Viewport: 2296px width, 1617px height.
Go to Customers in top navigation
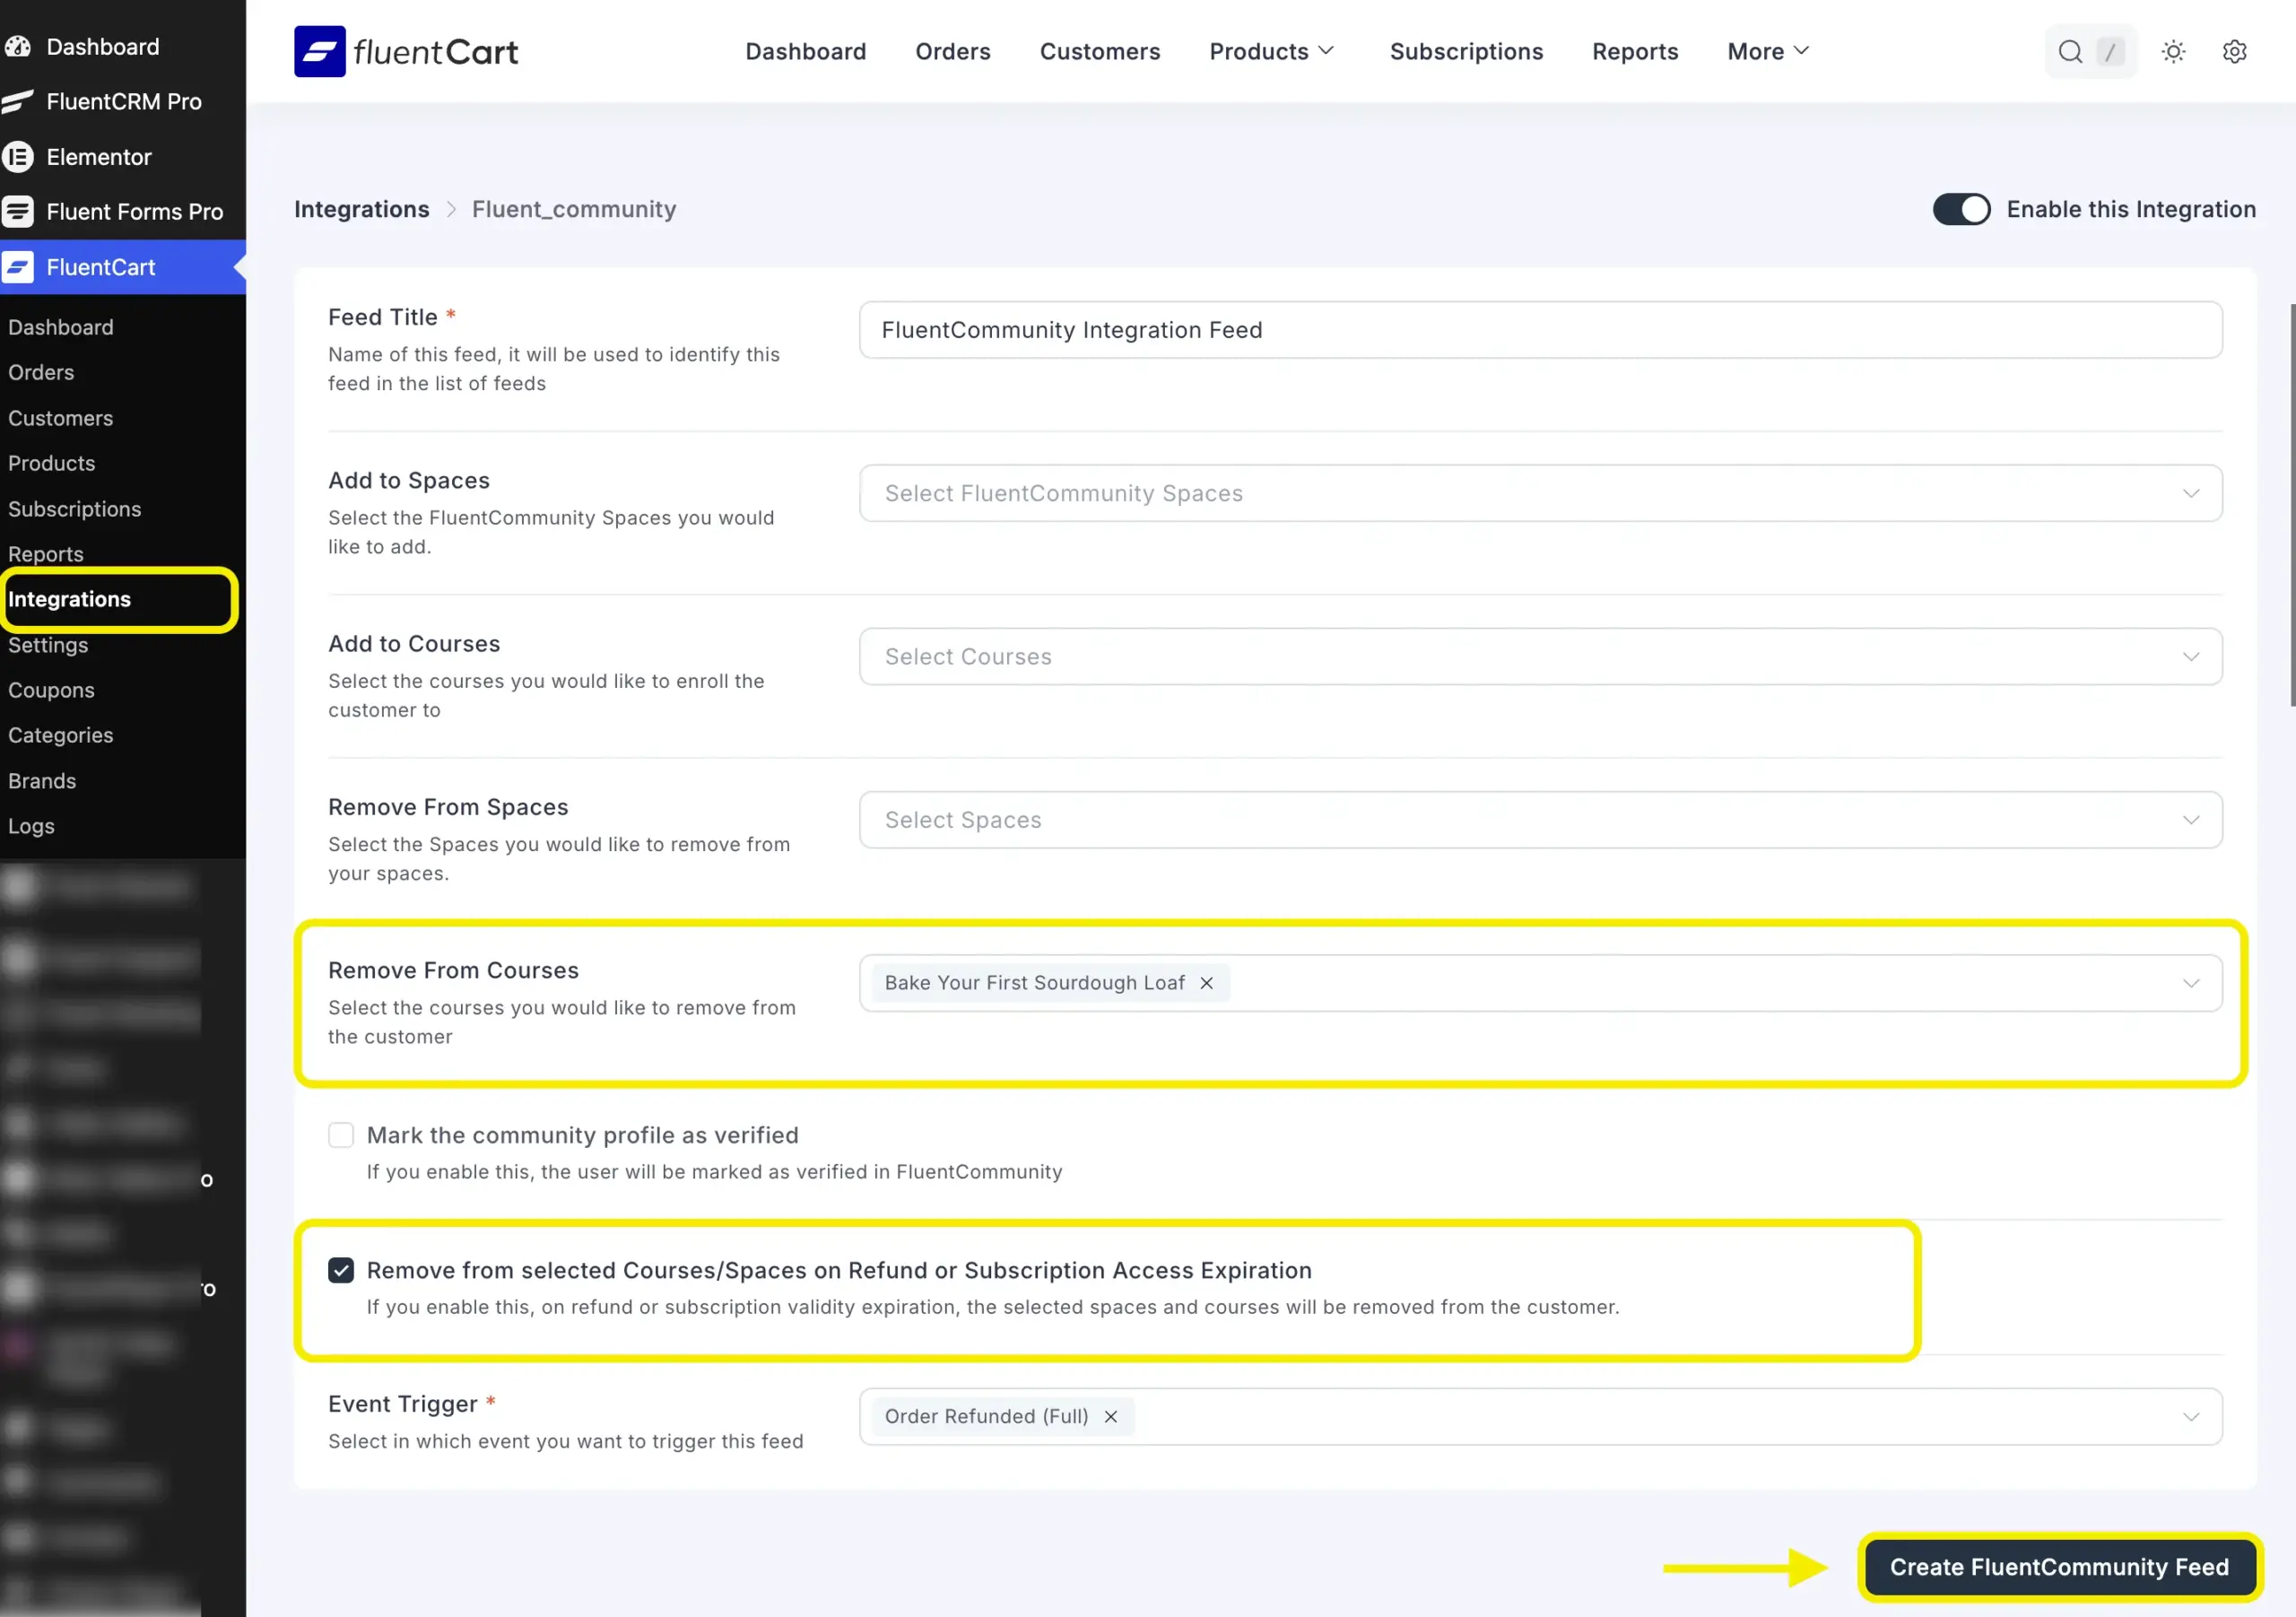click(1099, 51)
